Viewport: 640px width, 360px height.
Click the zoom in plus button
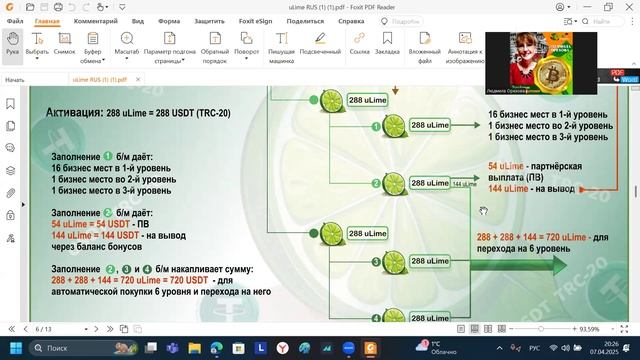[x=574, y=329]
